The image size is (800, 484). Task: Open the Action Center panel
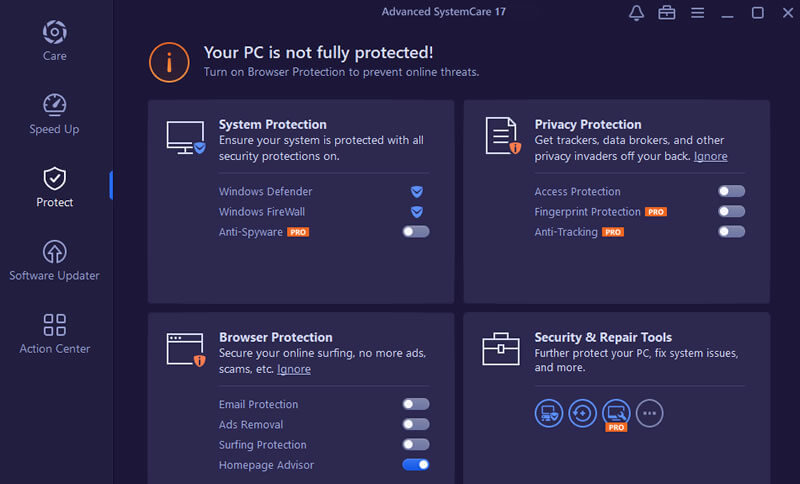point(55,334)
